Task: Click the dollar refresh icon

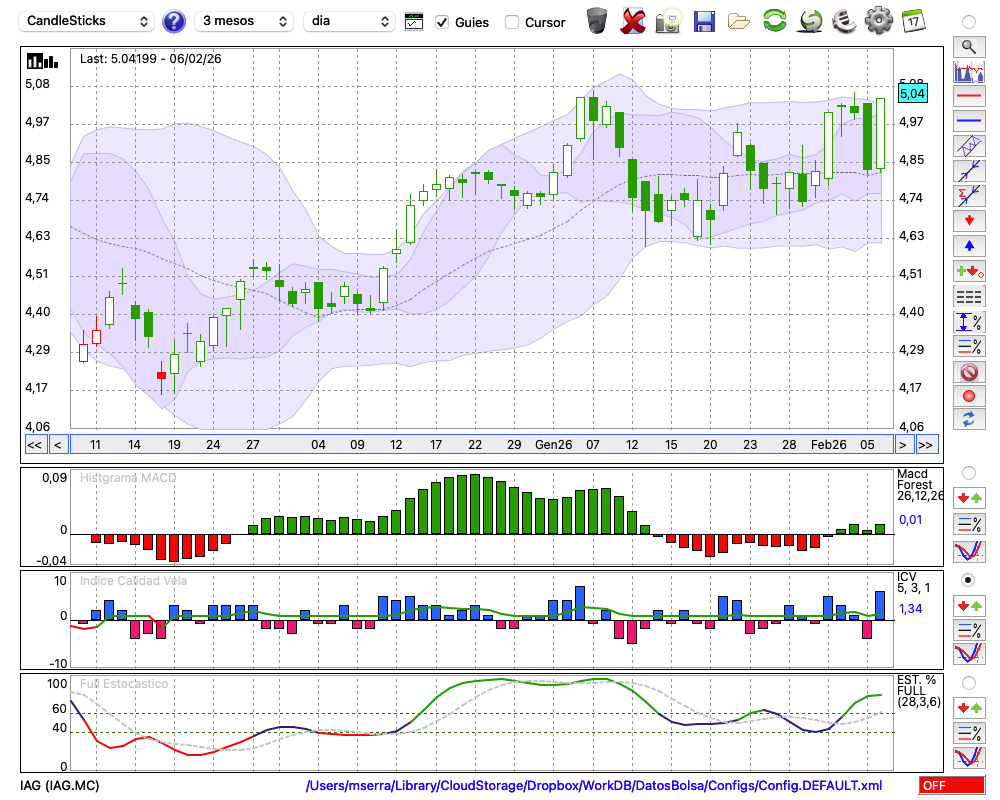Action: point(810,20)
